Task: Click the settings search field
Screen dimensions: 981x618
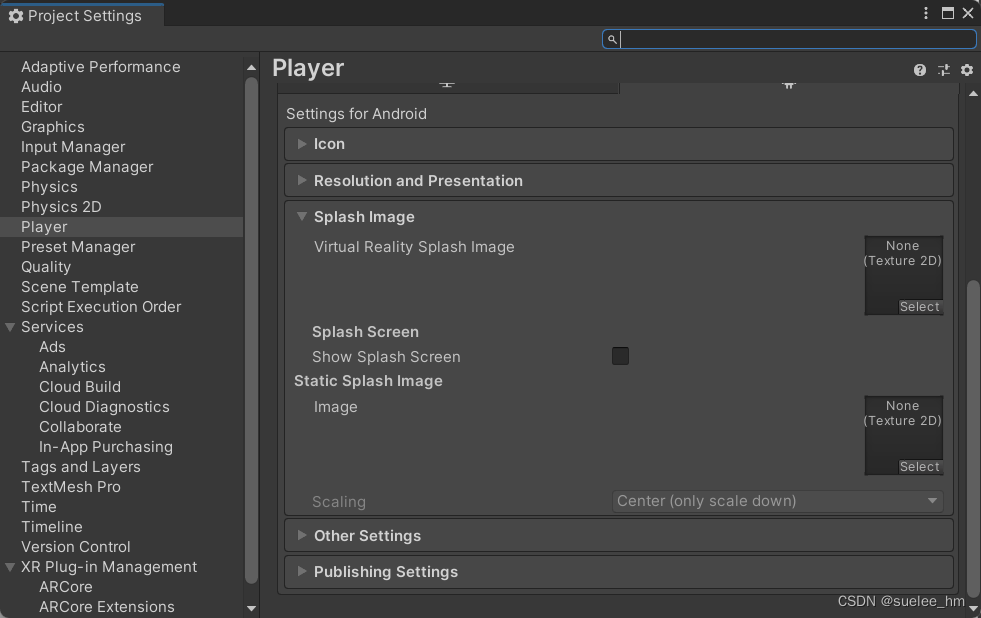Action: pos(789,39)
